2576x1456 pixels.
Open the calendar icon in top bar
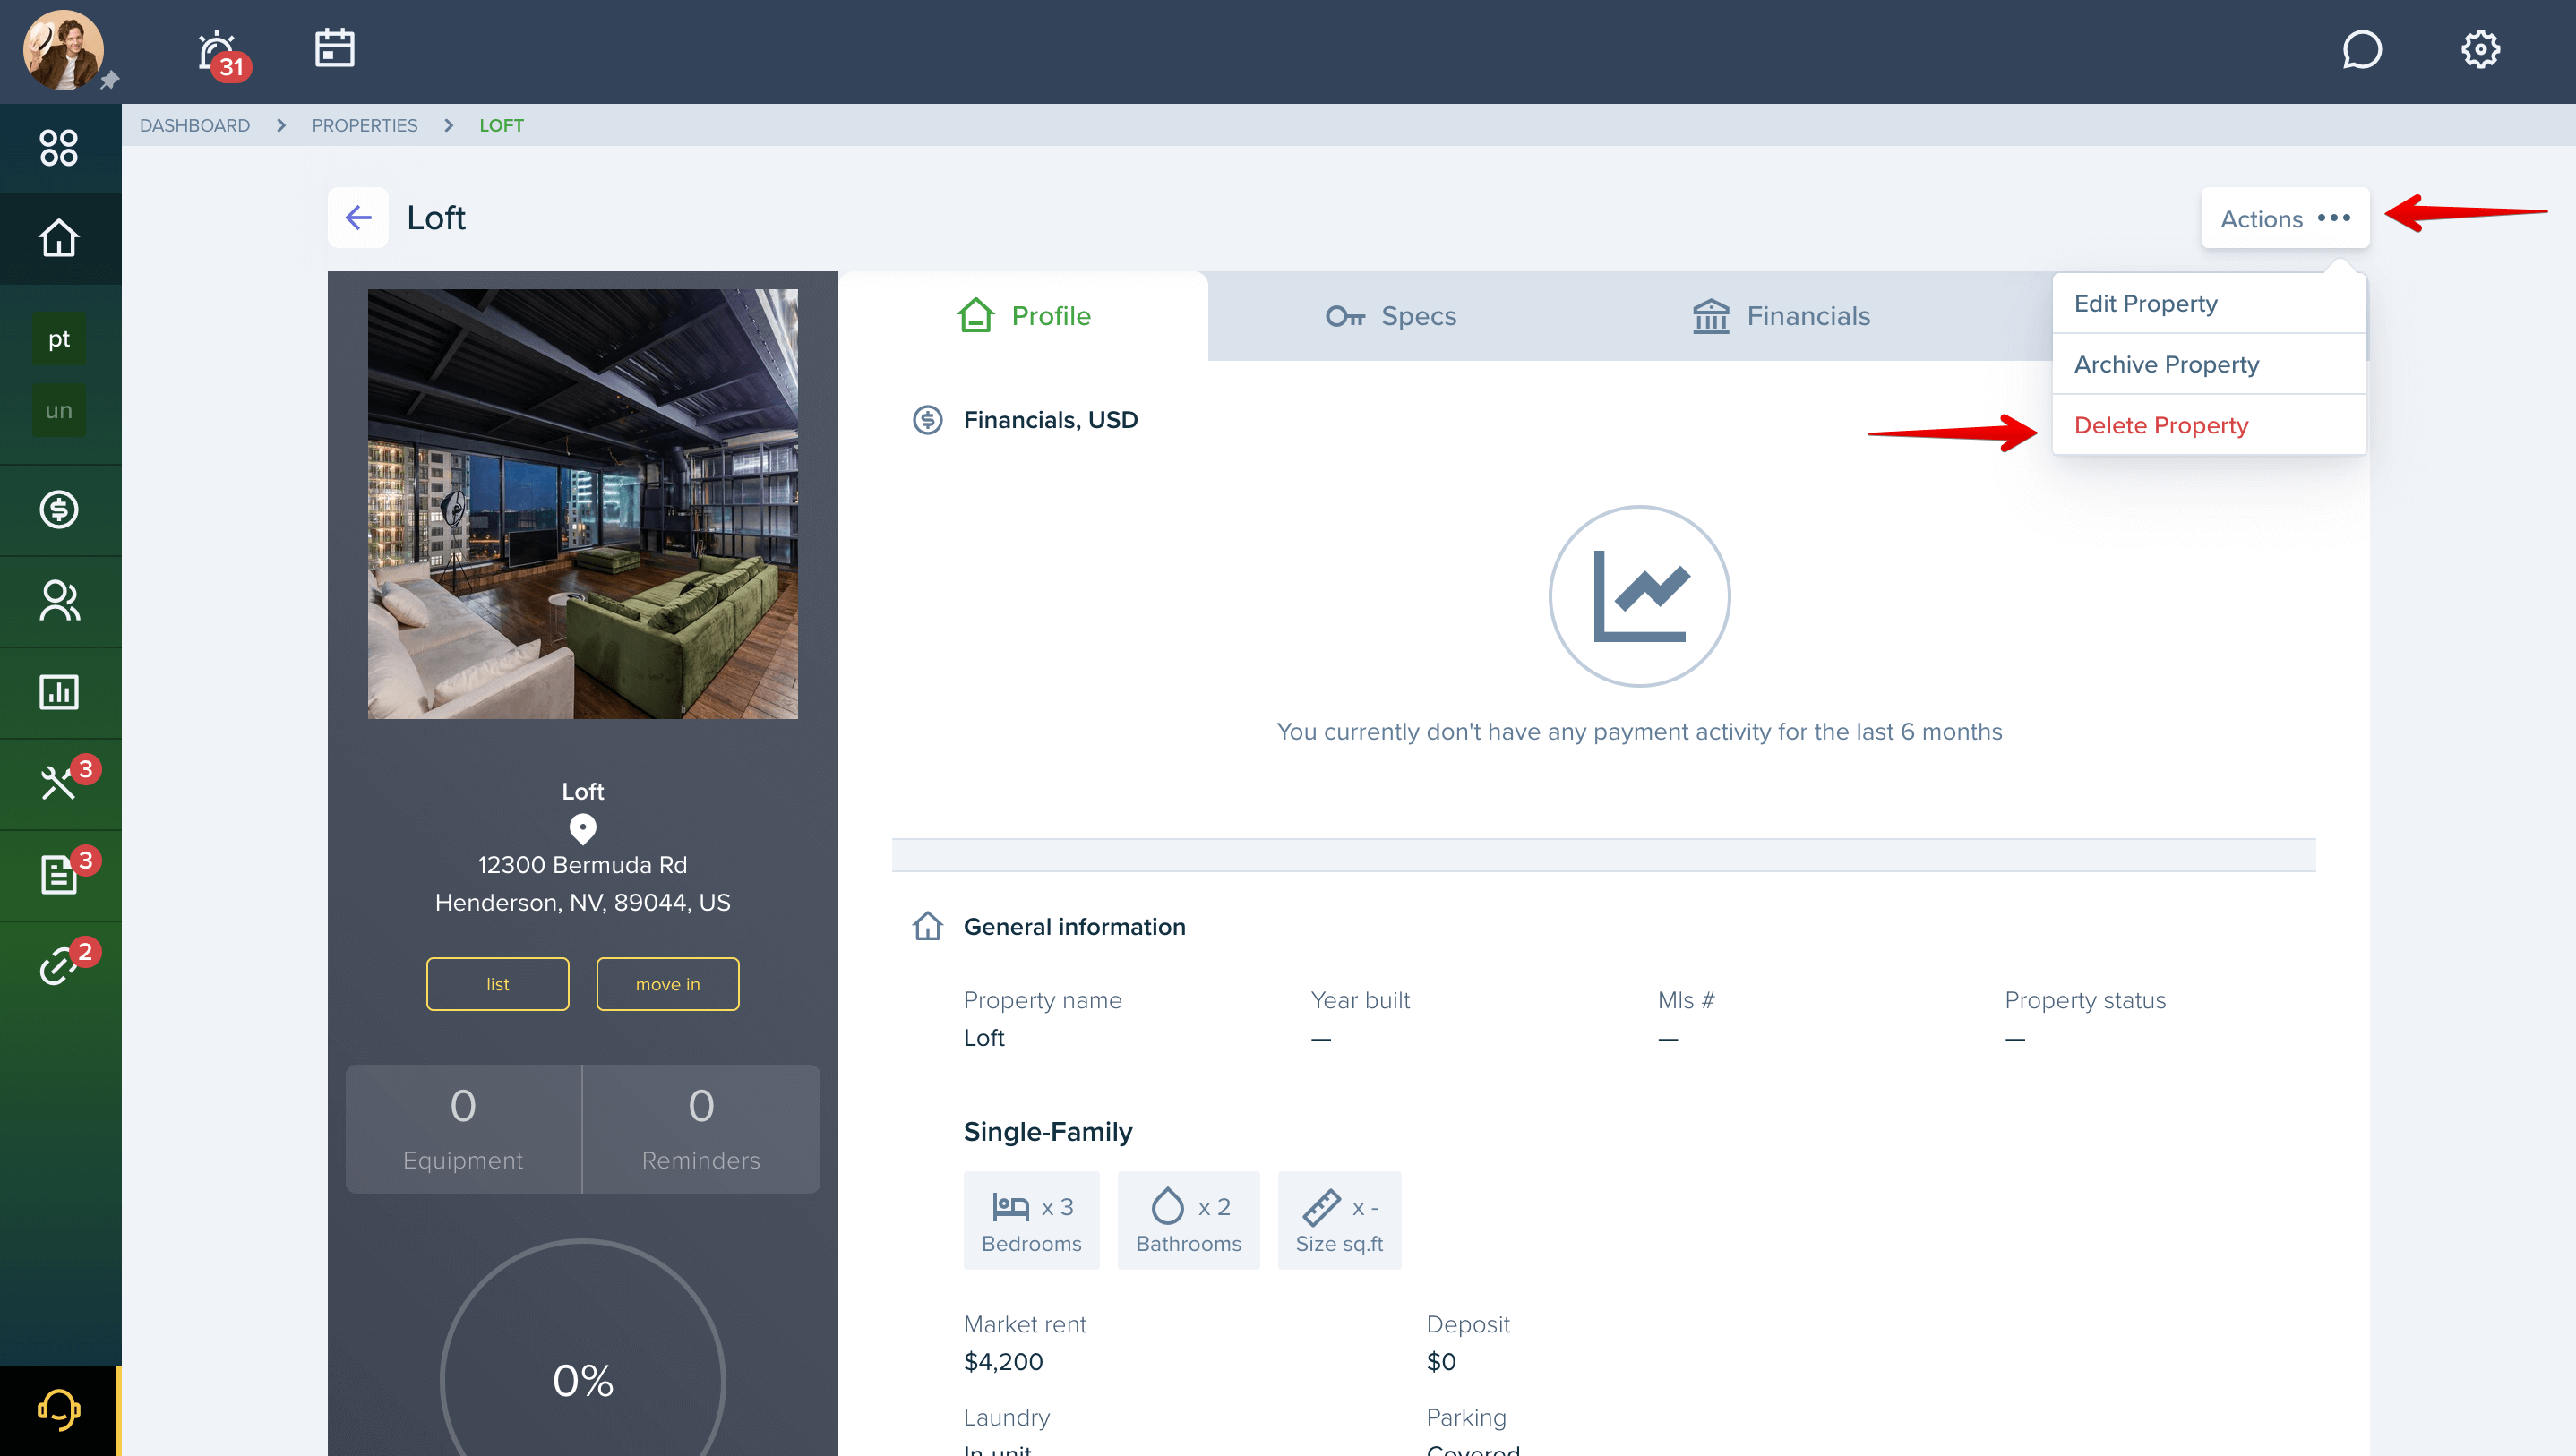pyautogui.click(x=334, y=48)
